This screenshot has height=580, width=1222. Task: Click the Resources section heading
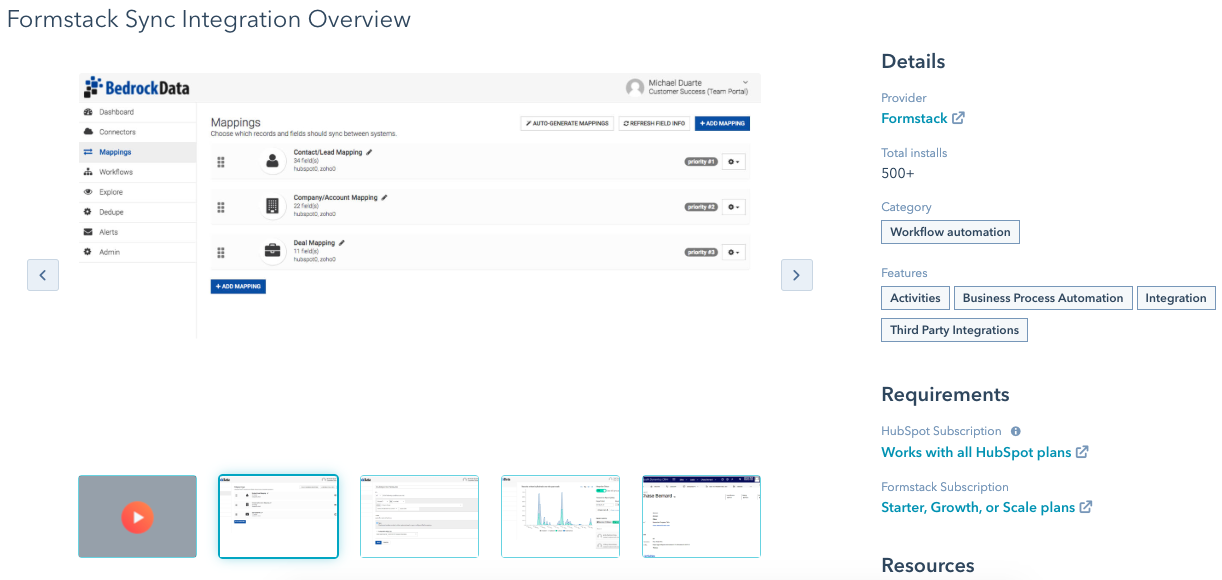click(928, 565)
